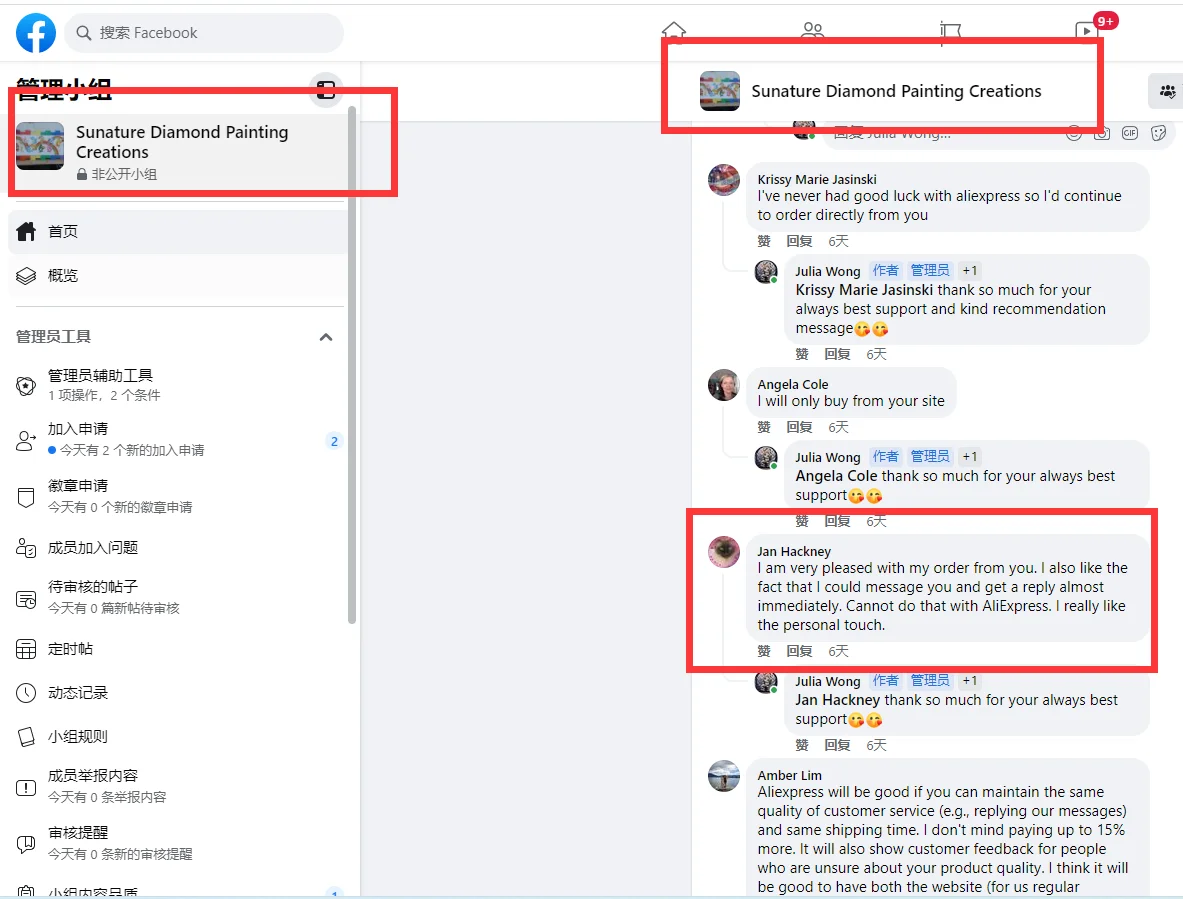This screenshot has width=1183, height=899.
Task: Click the badge shield icon beside 徽章申请
Action: tap(26, 498)
